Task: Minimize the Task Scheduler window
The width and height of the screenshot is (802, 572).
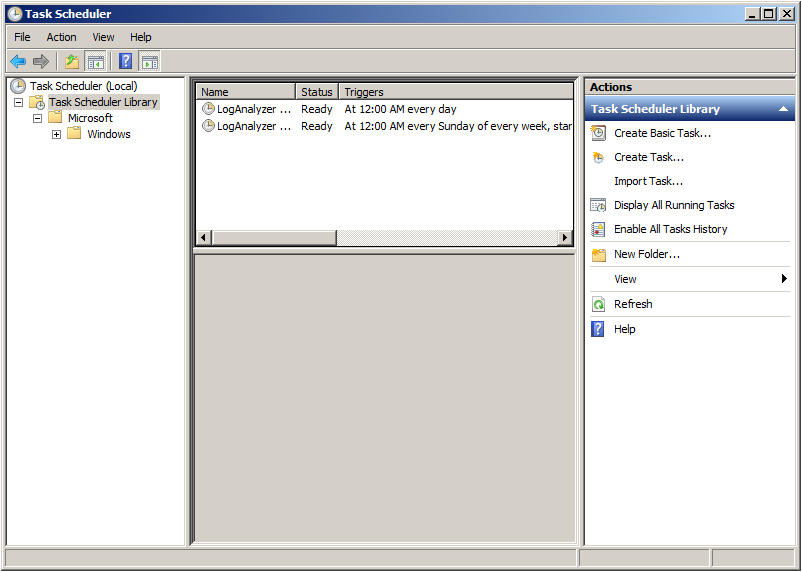Action: [751, 14]
